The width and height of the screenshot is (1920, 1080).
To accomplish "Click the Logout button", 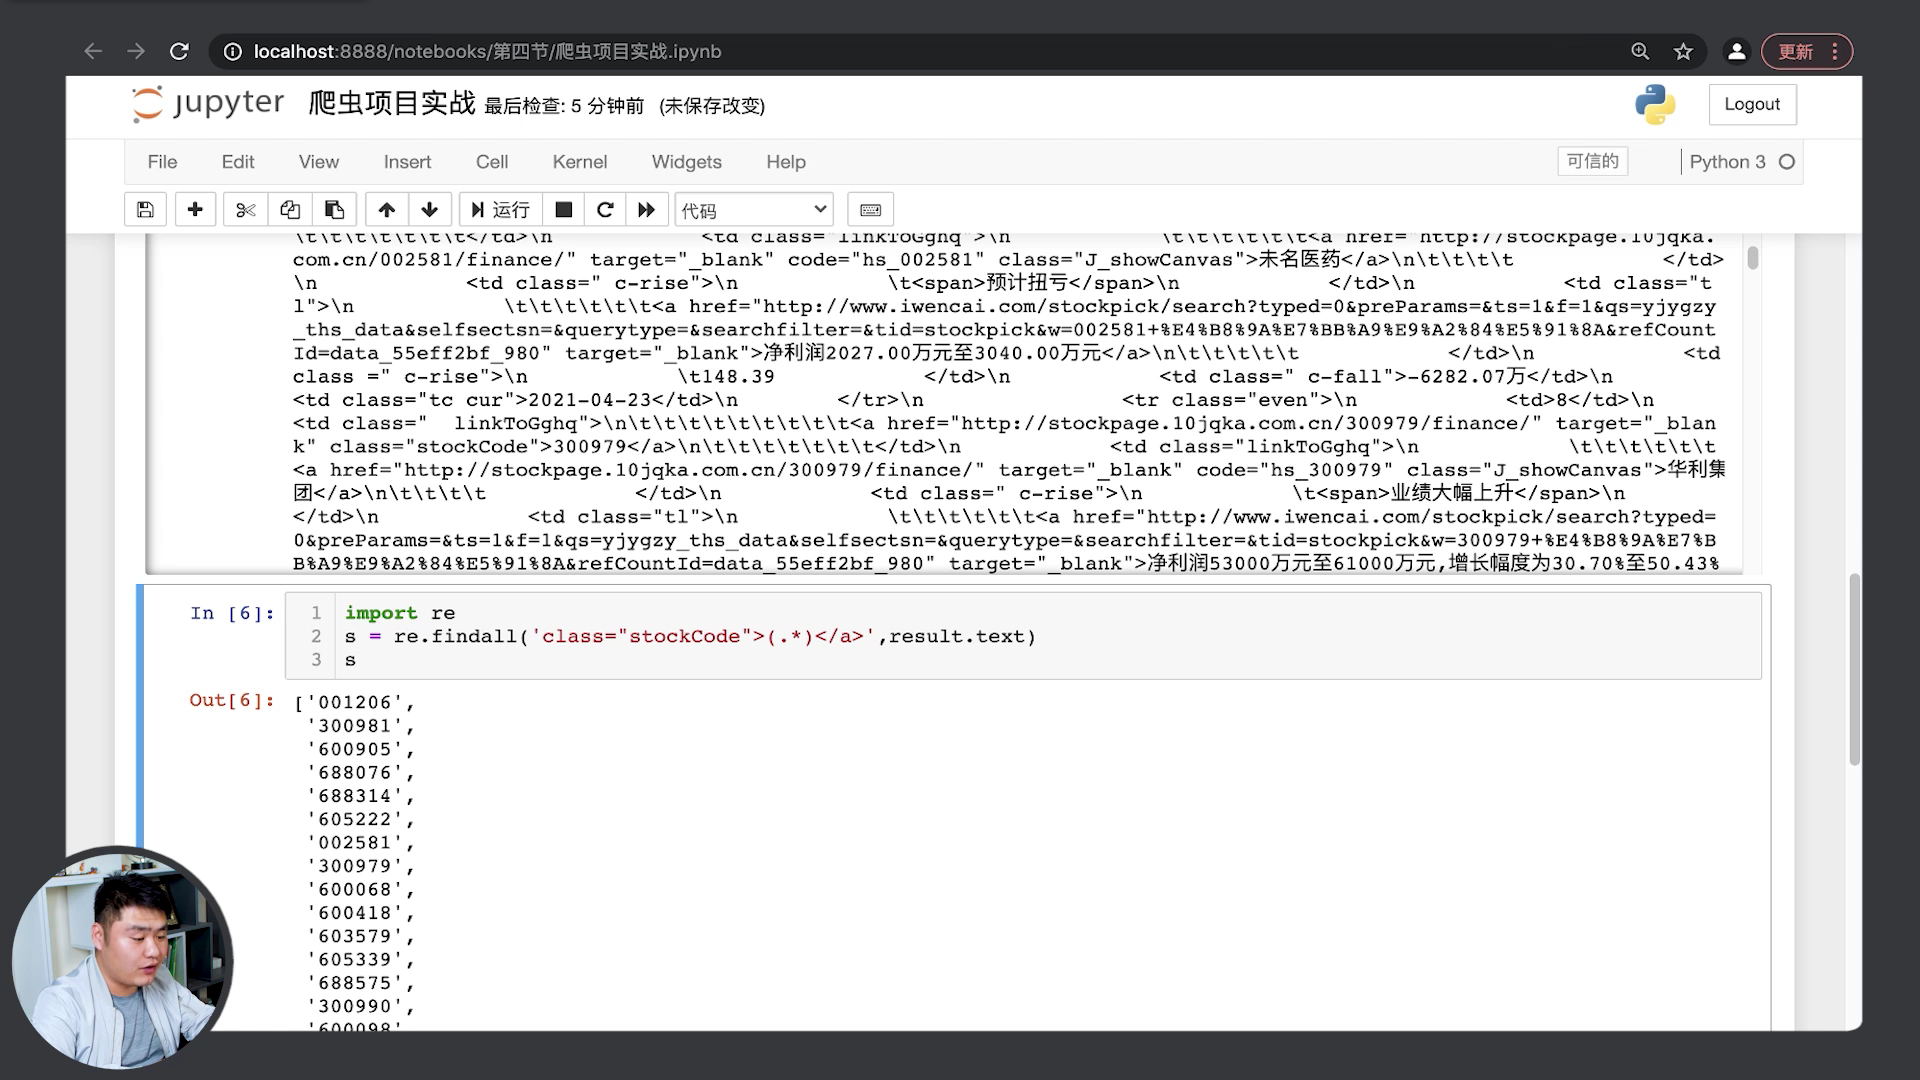I will tap(1752, 105).
